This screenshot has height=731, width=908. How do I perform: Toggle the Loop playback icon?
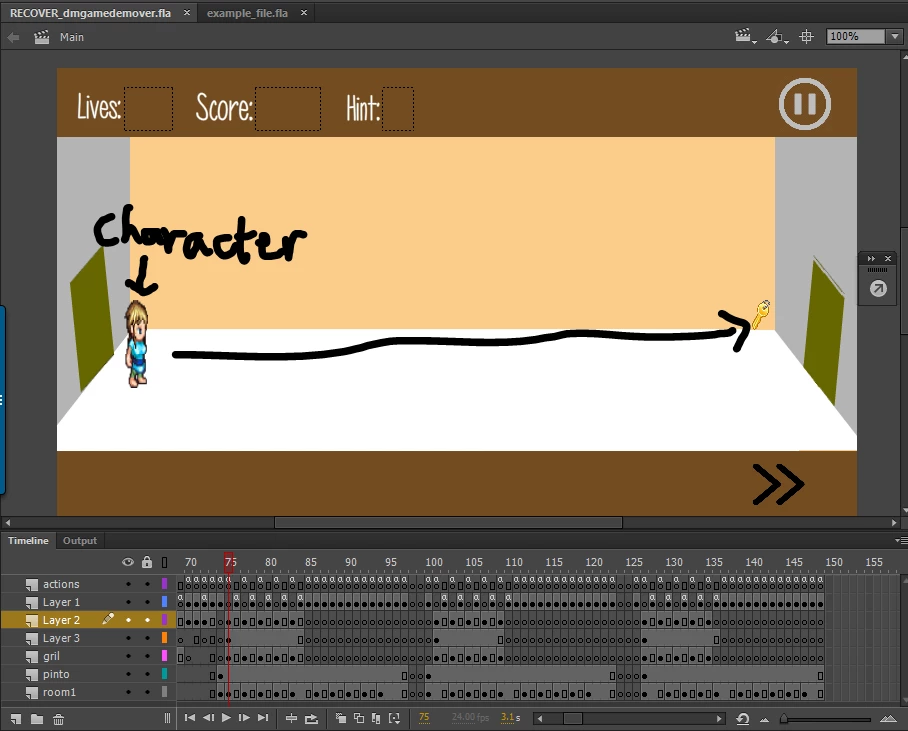pos(312,718)
